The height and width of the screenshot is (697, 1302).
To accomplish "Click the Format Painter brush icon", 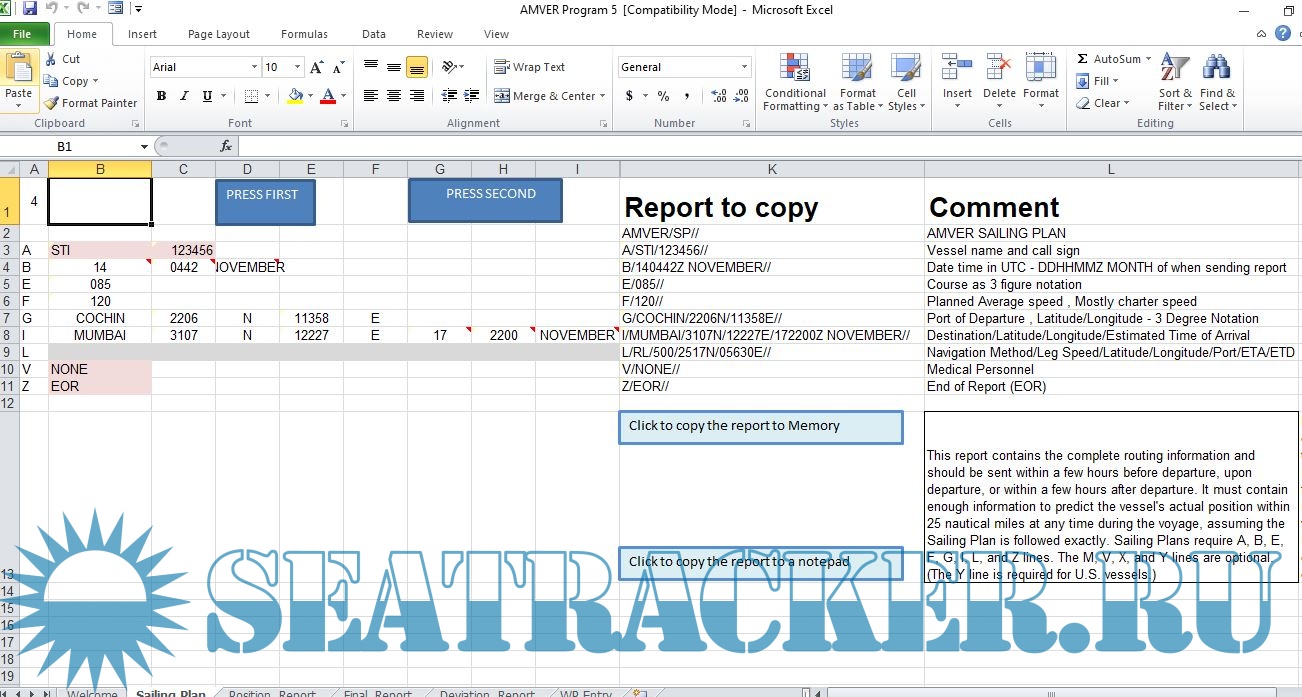I will pyautogui.click(x=52, y=103).
